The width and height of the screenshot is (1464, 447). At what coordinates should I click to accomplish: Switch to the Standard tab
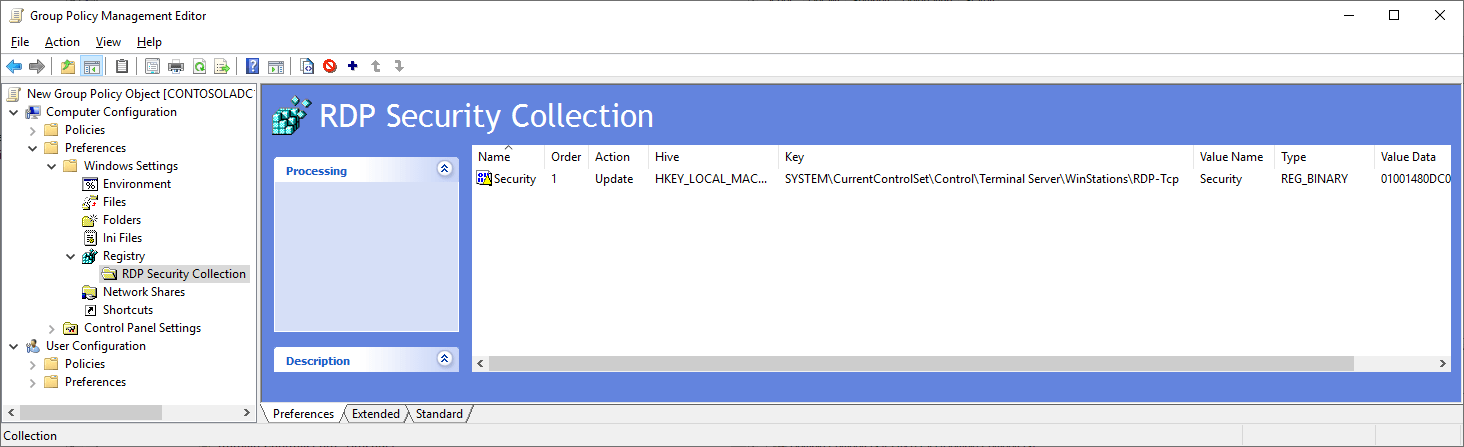click(x=439, y=414)
